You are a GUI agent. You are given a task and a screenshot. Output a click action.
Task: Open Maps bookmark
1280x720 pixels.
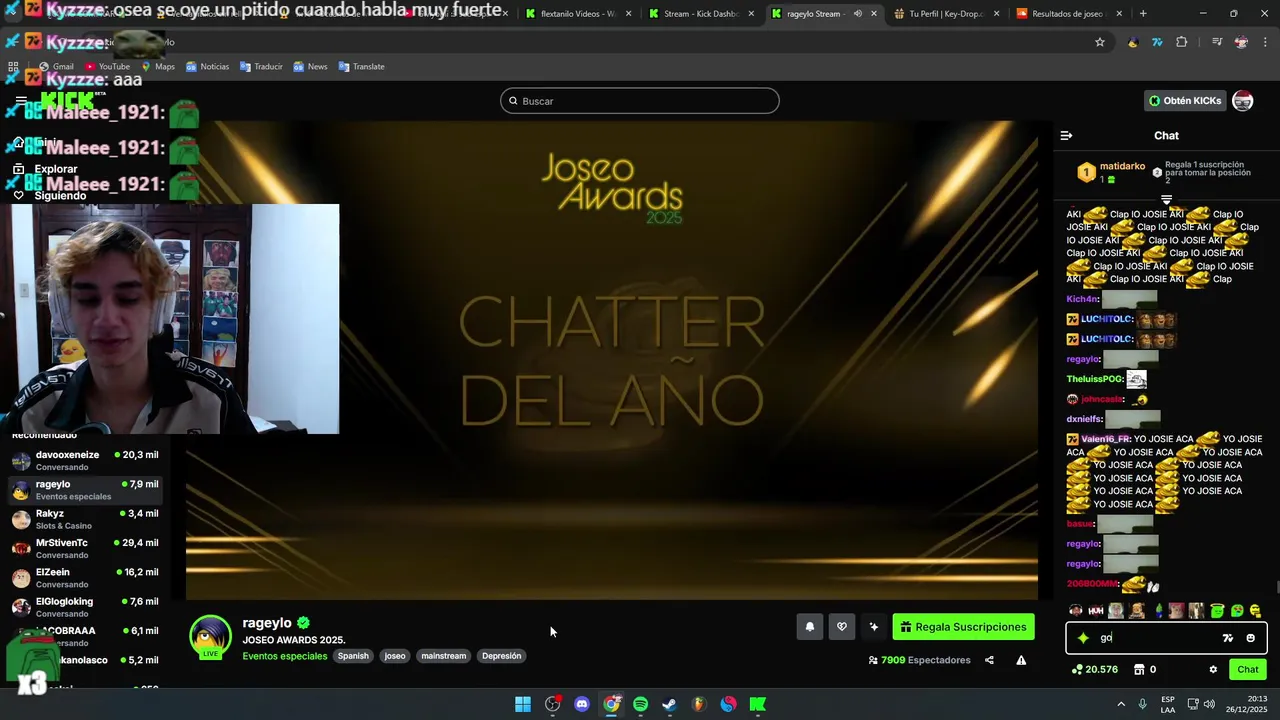158,67
